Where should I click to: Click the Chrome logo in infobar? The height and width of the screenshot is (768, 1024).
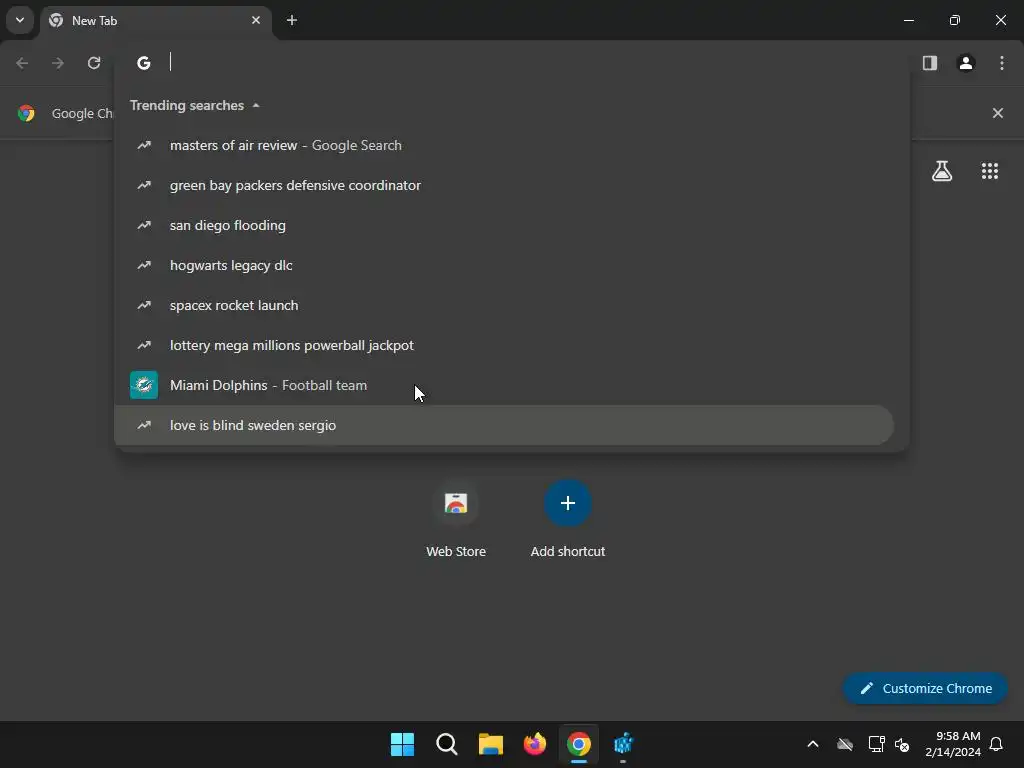coord(26,113)
